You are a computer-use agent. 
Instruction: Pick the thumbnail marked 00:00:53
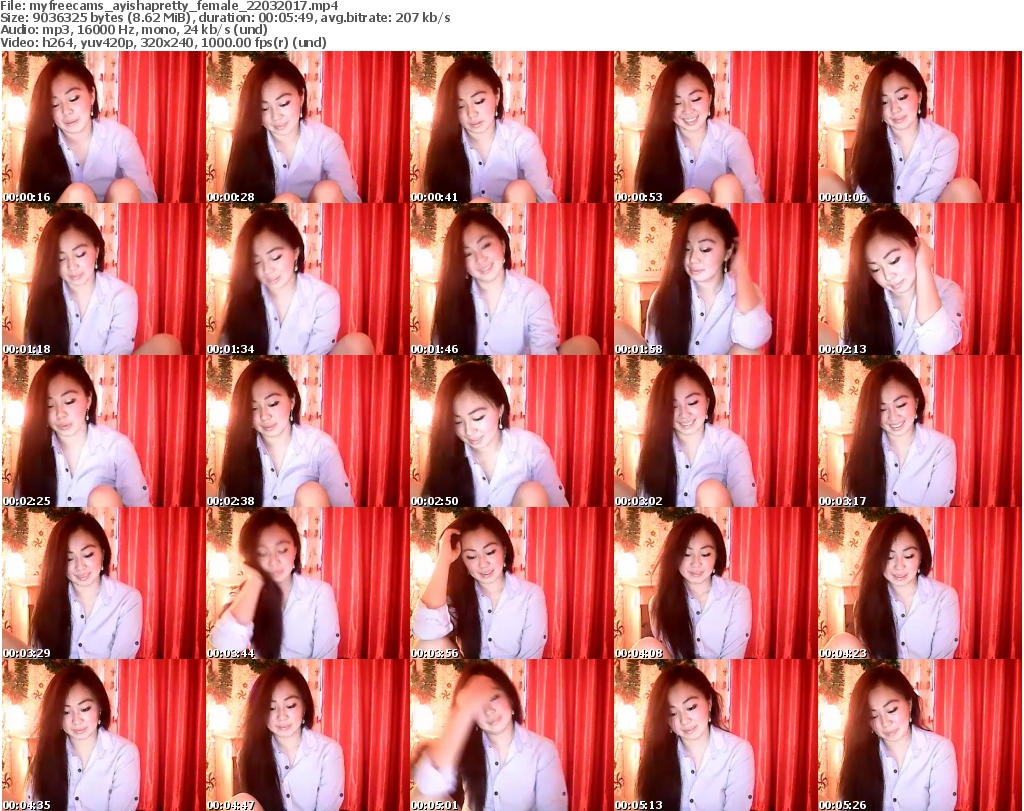pyautogui.click(x=716, y=127)
